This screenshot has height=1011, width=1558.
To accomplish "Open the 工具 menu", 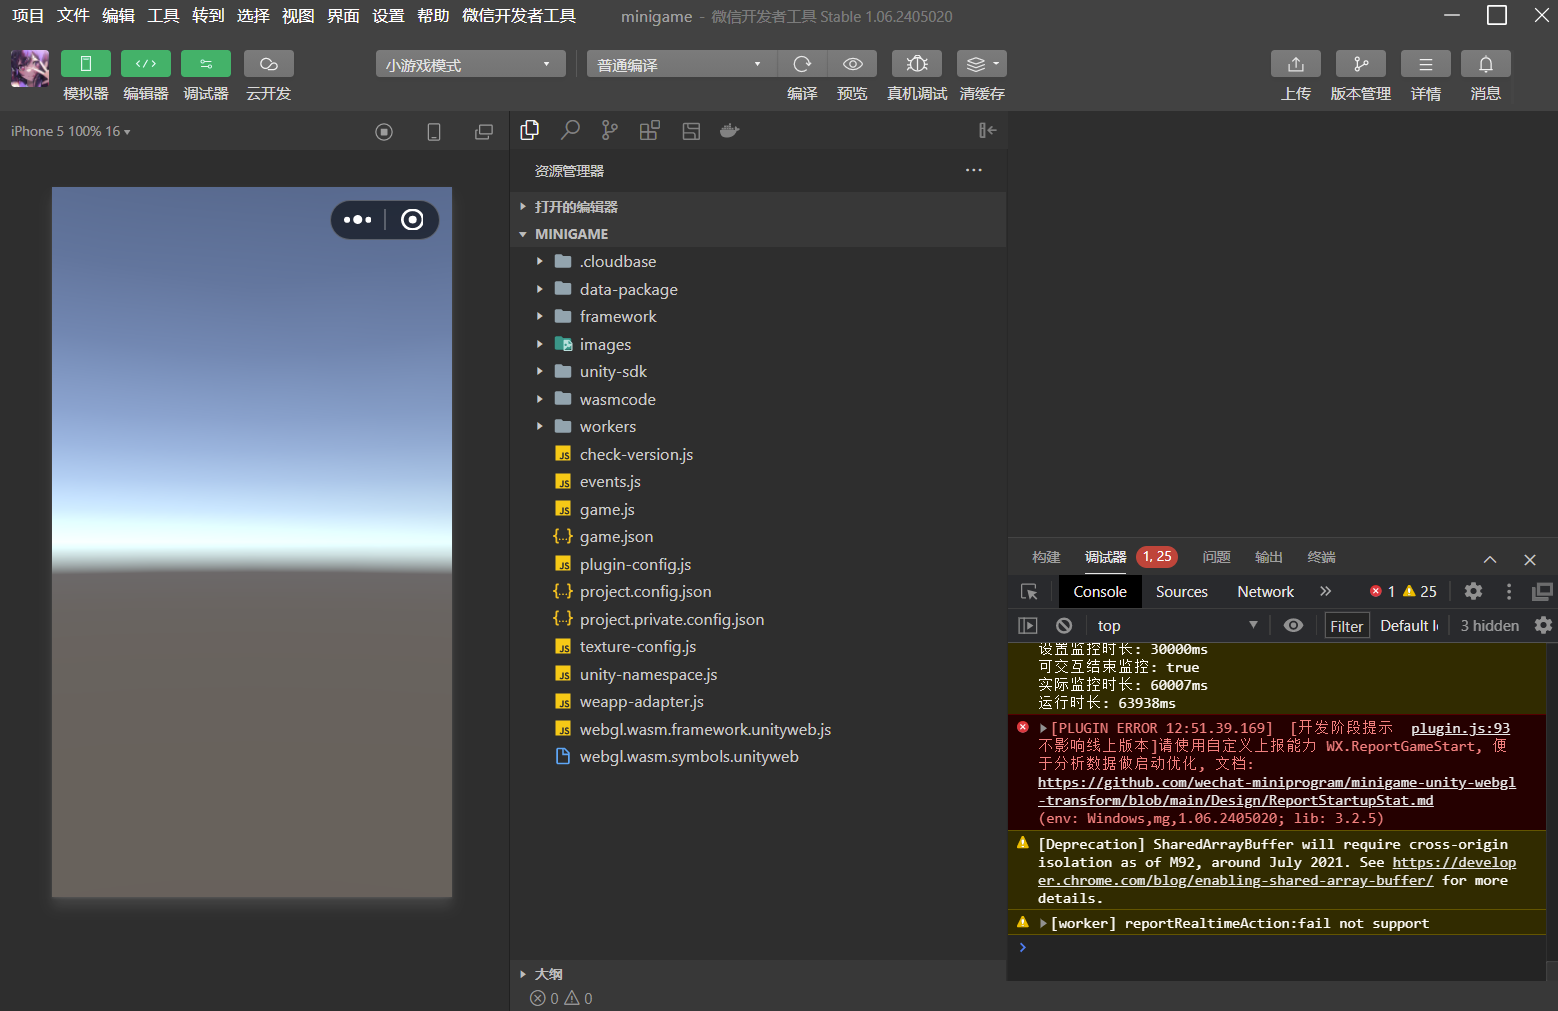I will click(x=163, y=16).
